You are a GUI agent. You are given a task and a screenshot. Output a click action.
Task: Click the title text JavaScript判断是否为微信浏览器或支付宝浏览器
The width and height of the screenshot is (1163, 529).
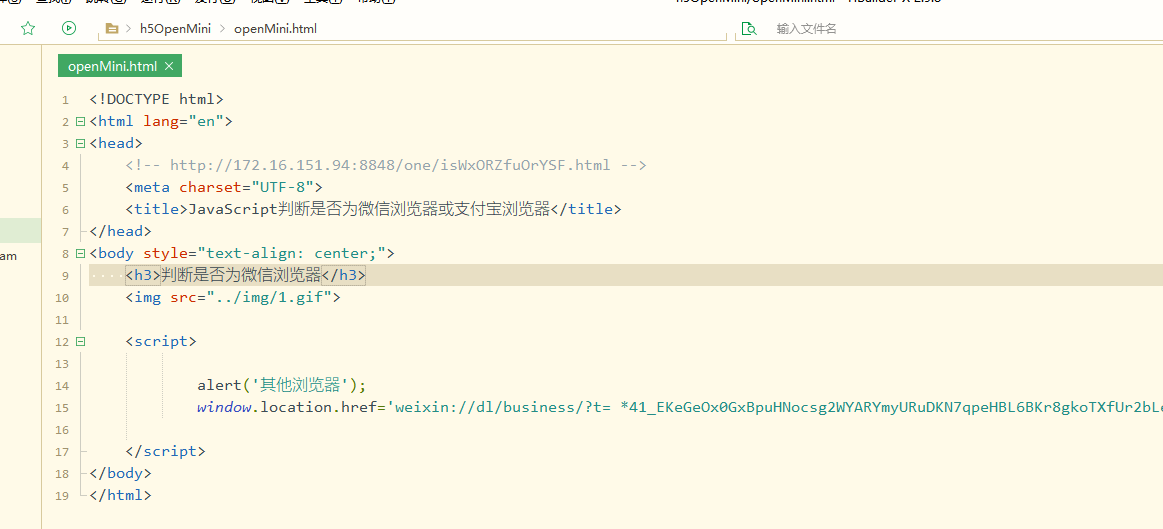[369, 209]
